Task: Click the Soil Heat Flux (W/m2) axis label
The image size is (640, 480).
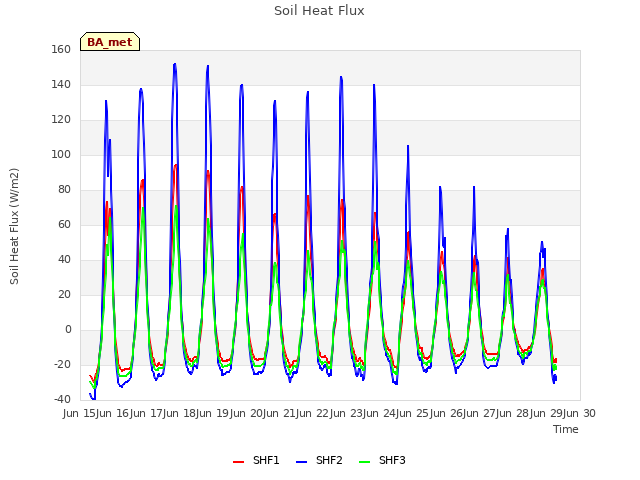Action: 14,226
